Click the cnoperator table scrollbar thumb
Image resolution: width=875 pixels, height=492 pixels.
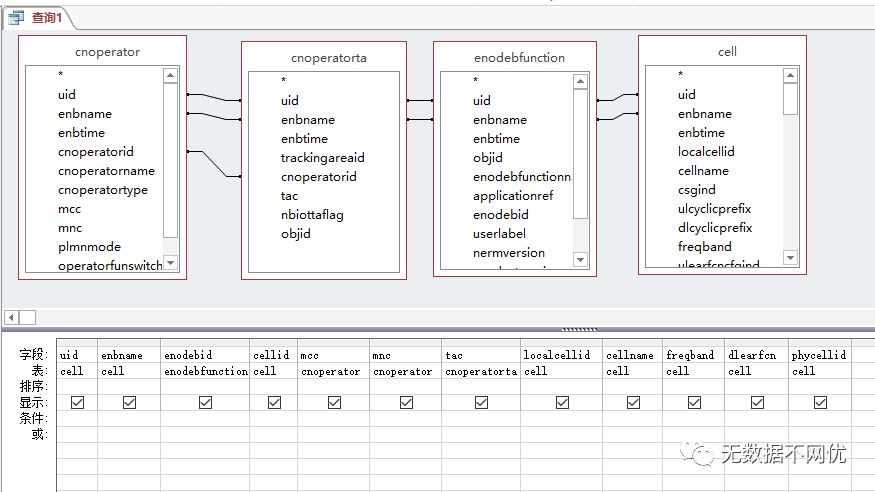pos(171,160)
